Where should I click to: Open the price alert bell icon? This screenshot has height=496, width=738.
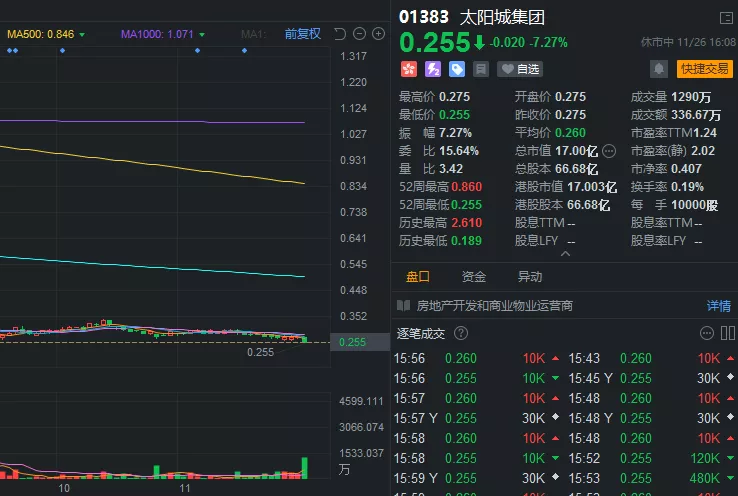659,69
